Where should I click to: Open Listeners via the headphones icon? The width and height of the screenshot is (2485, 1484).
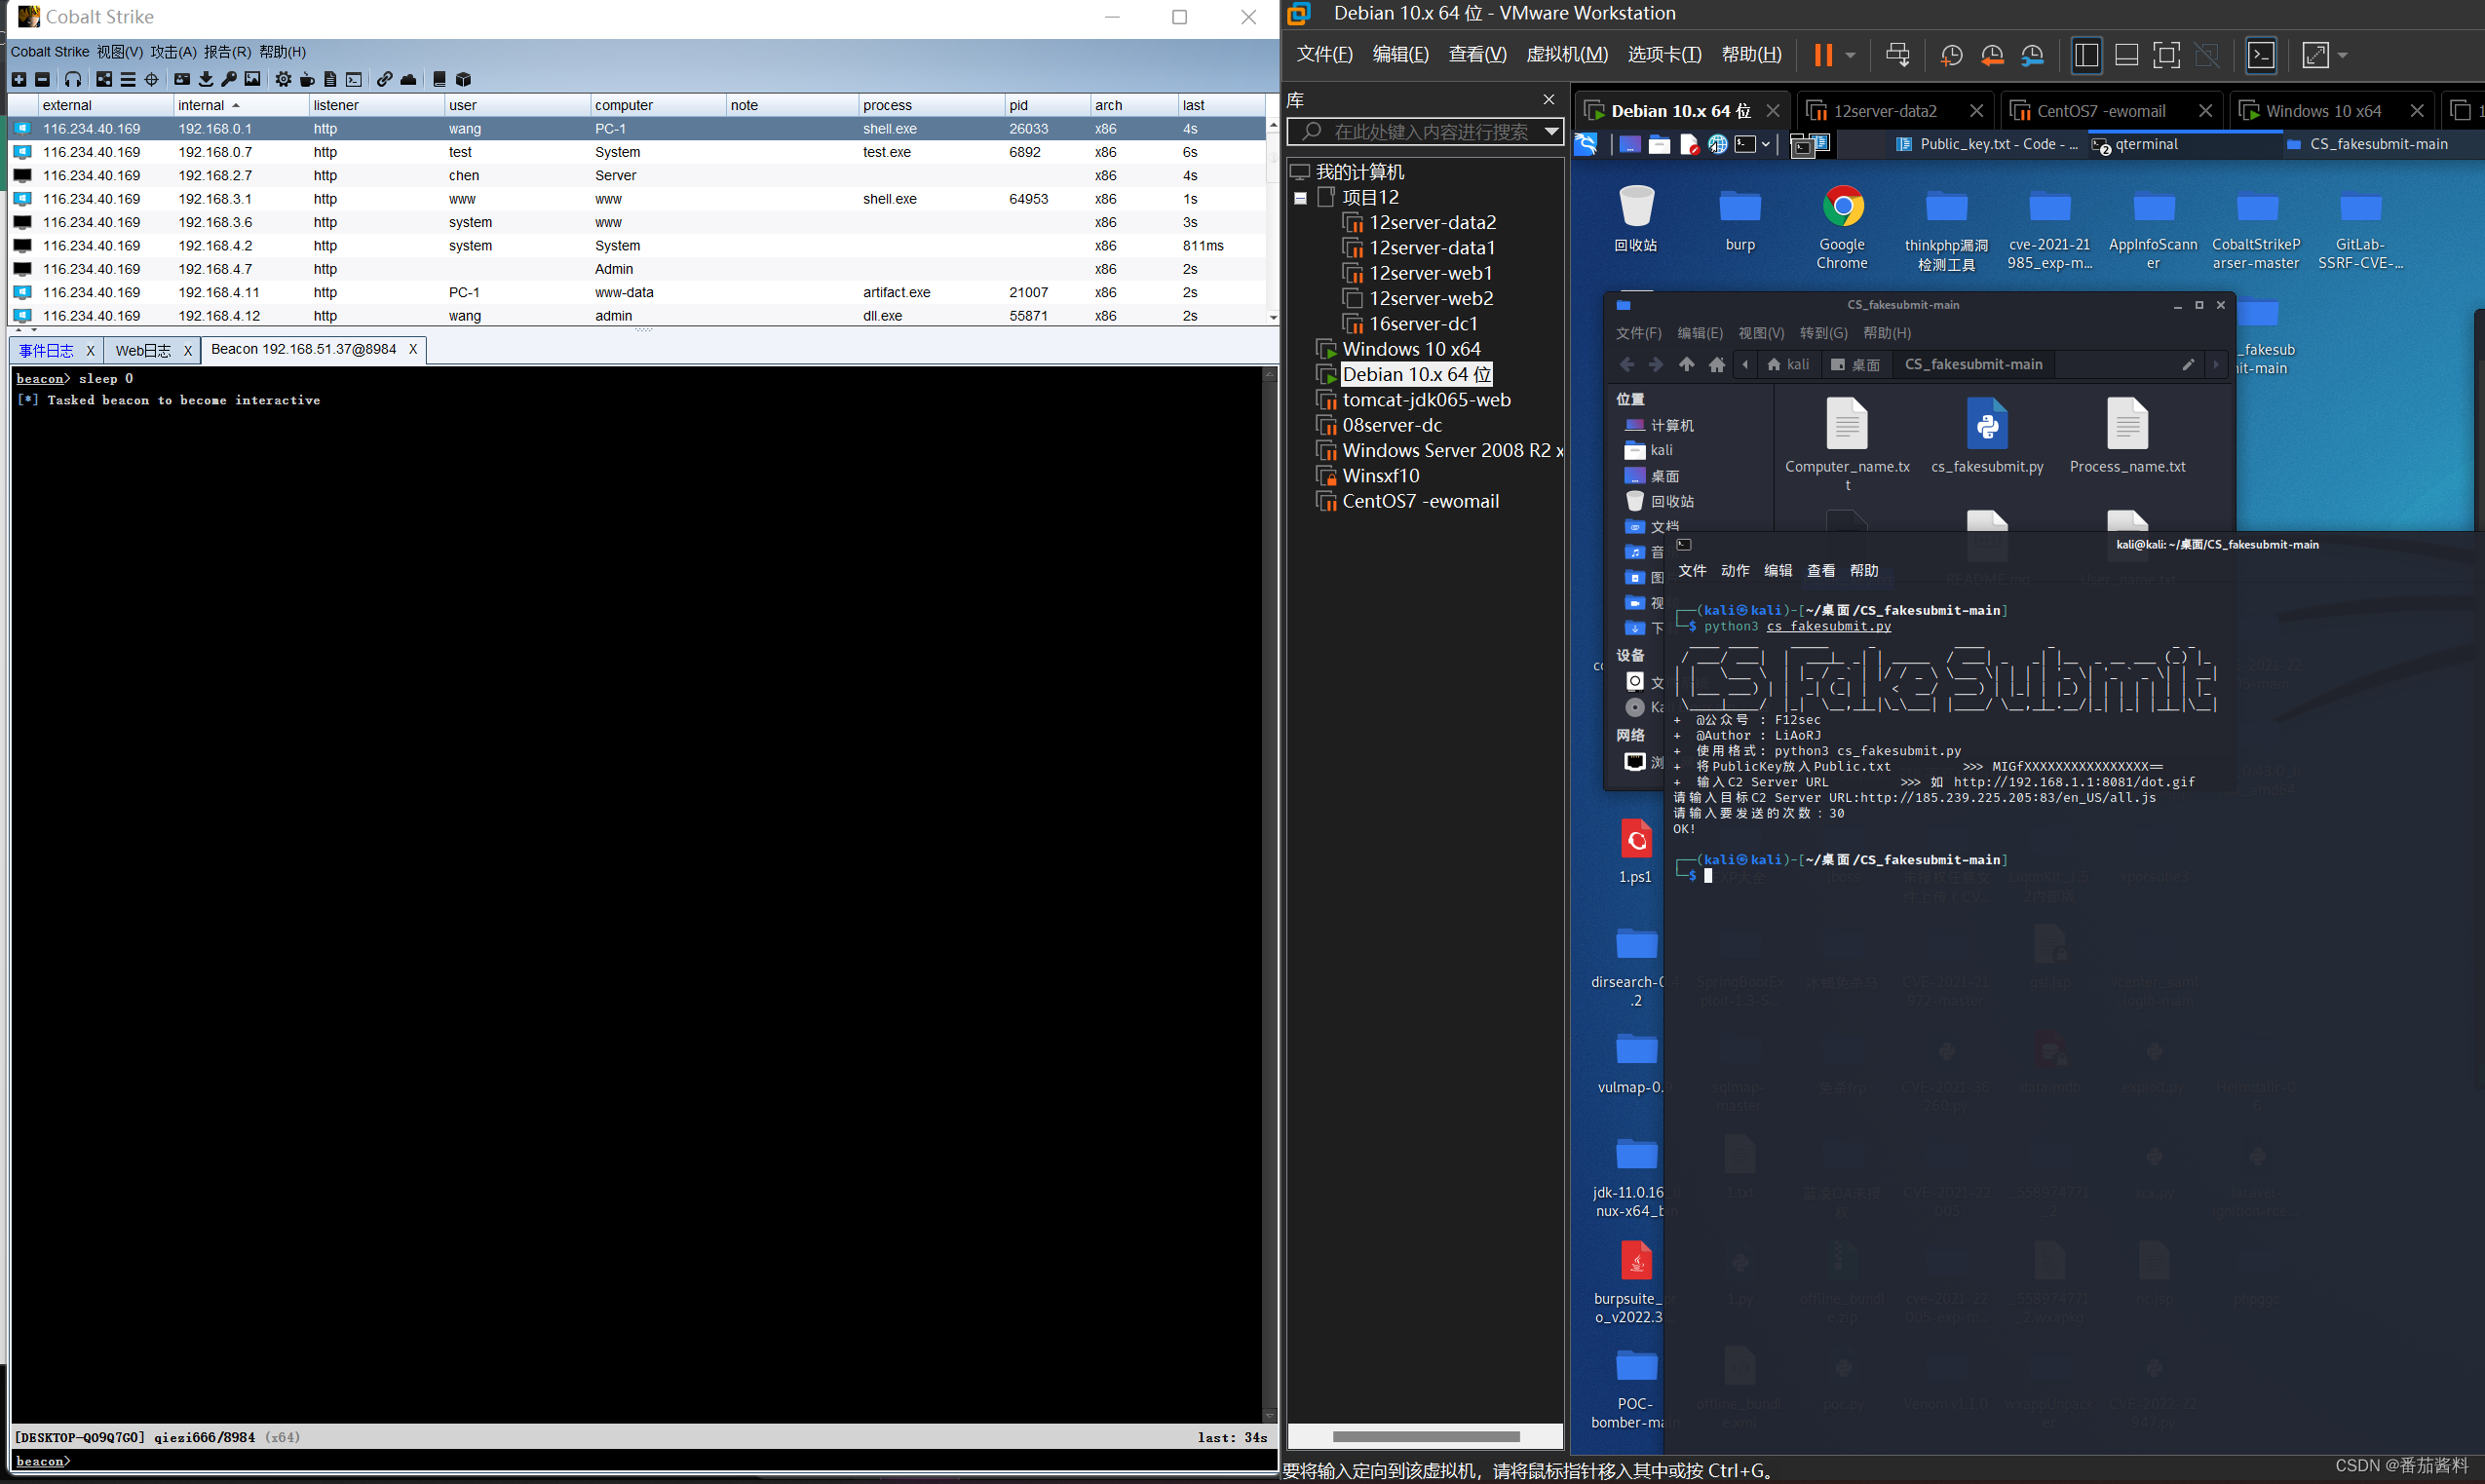73,79
